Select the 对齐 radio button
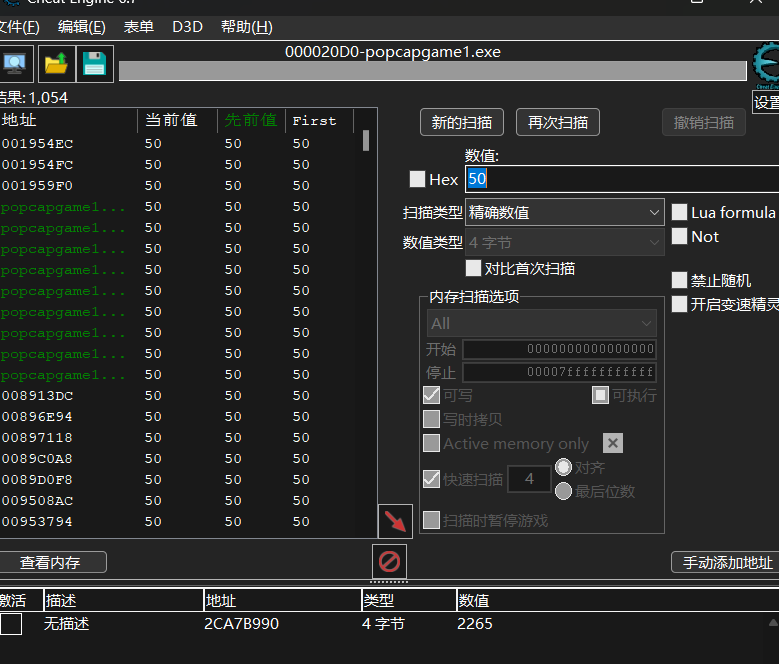Screen dimensions: 779x664 click(x=563, y=467)
